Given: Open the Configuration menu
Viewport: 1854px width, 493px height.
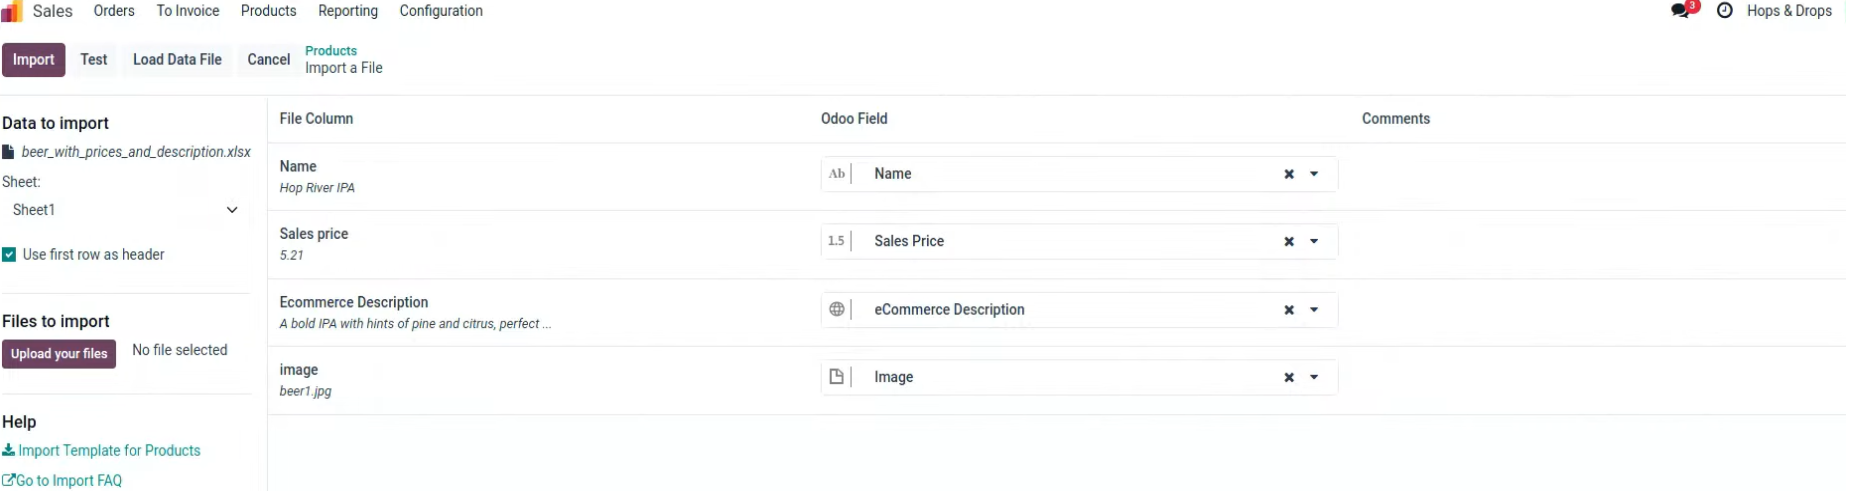Looking at the screenshot, I should (x=441, y=11).
